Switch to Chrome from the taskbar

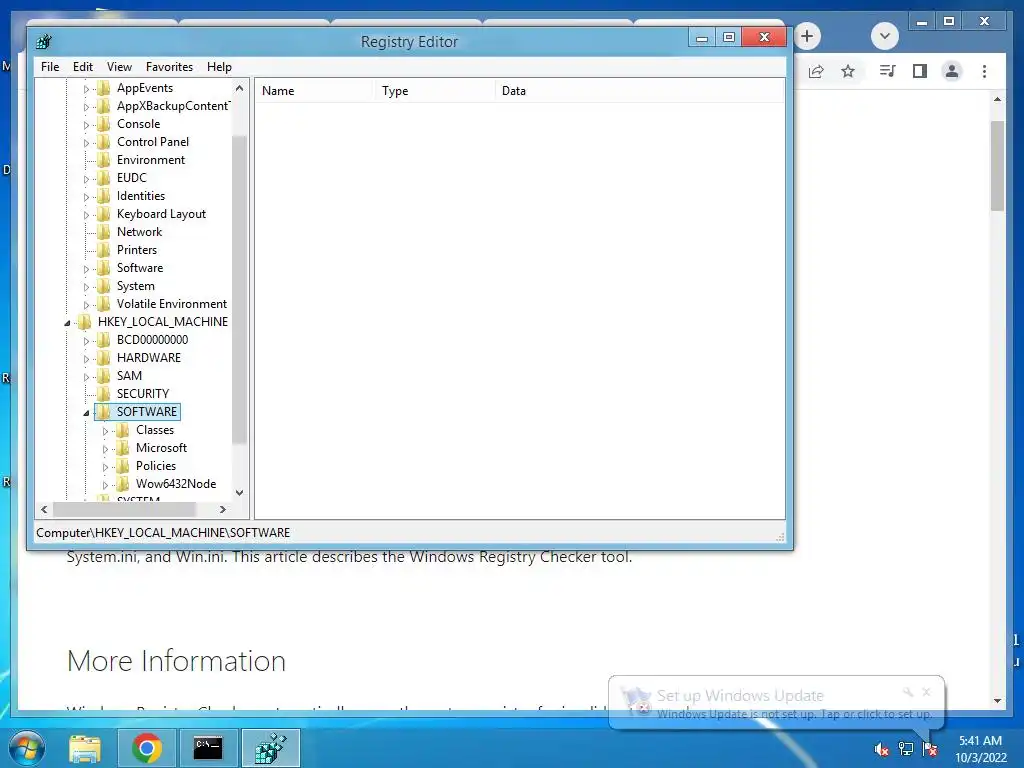(x=147, y=748)
